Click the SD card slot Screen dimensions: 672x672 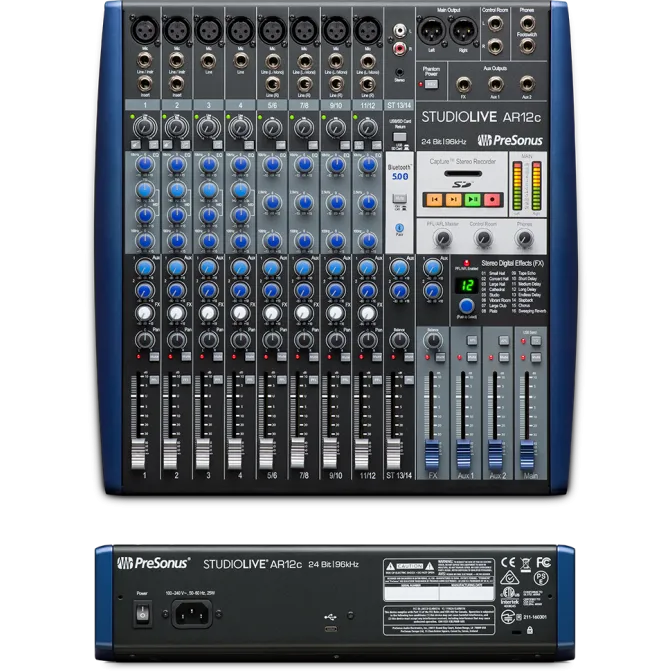tap(463, 174)
